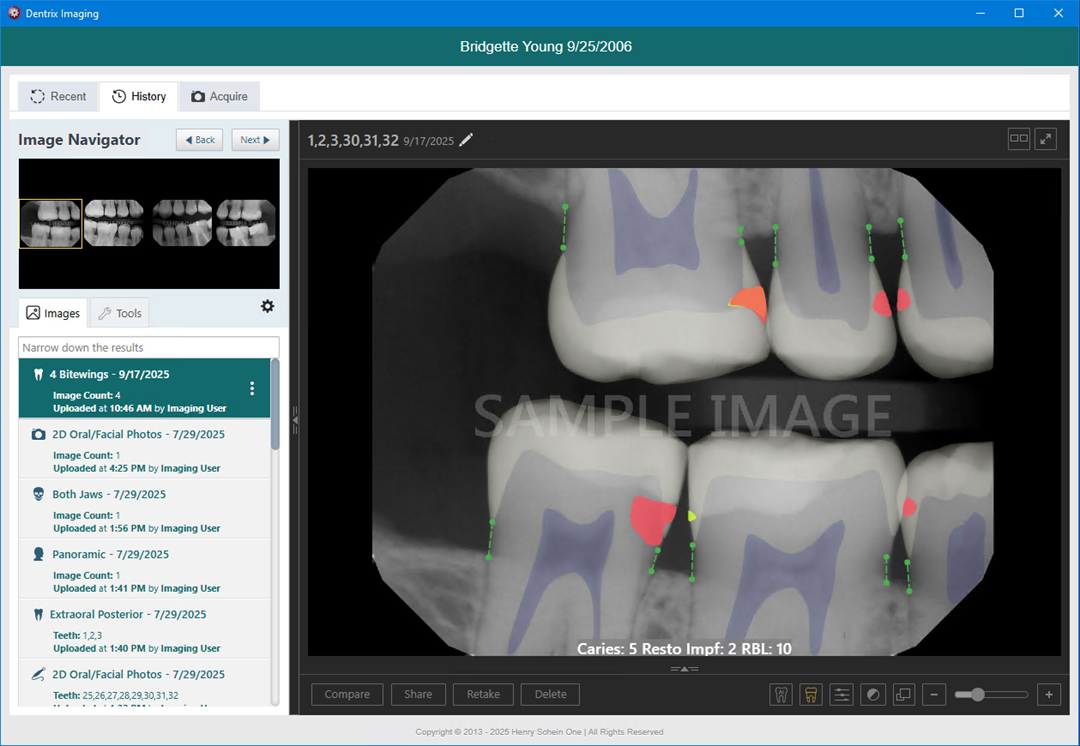This screenshot has height=746, width=1080.
Task: Open the navigator settings gear icon
Action: coord(267,306)
